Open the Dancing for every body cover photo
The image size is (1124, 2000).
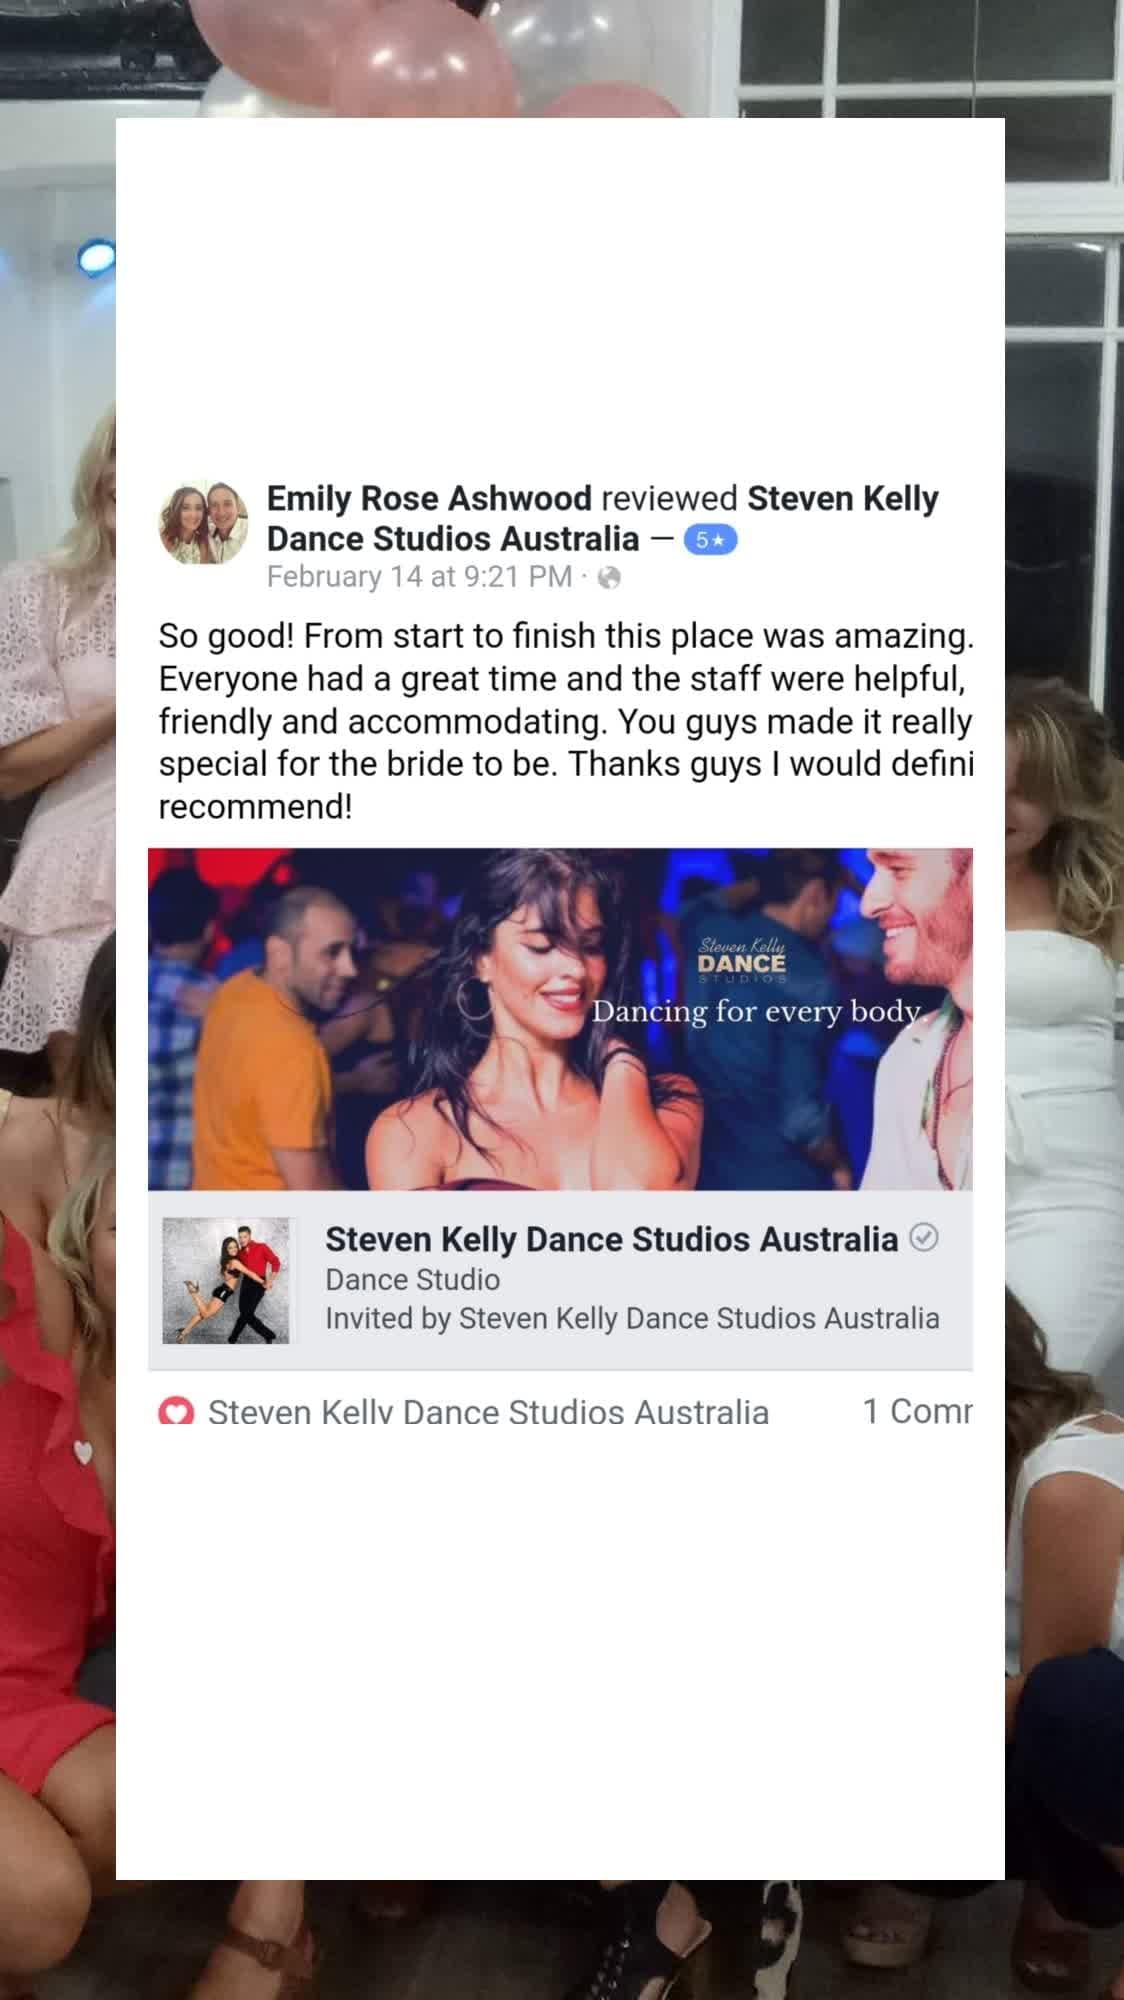point(560,1019)
